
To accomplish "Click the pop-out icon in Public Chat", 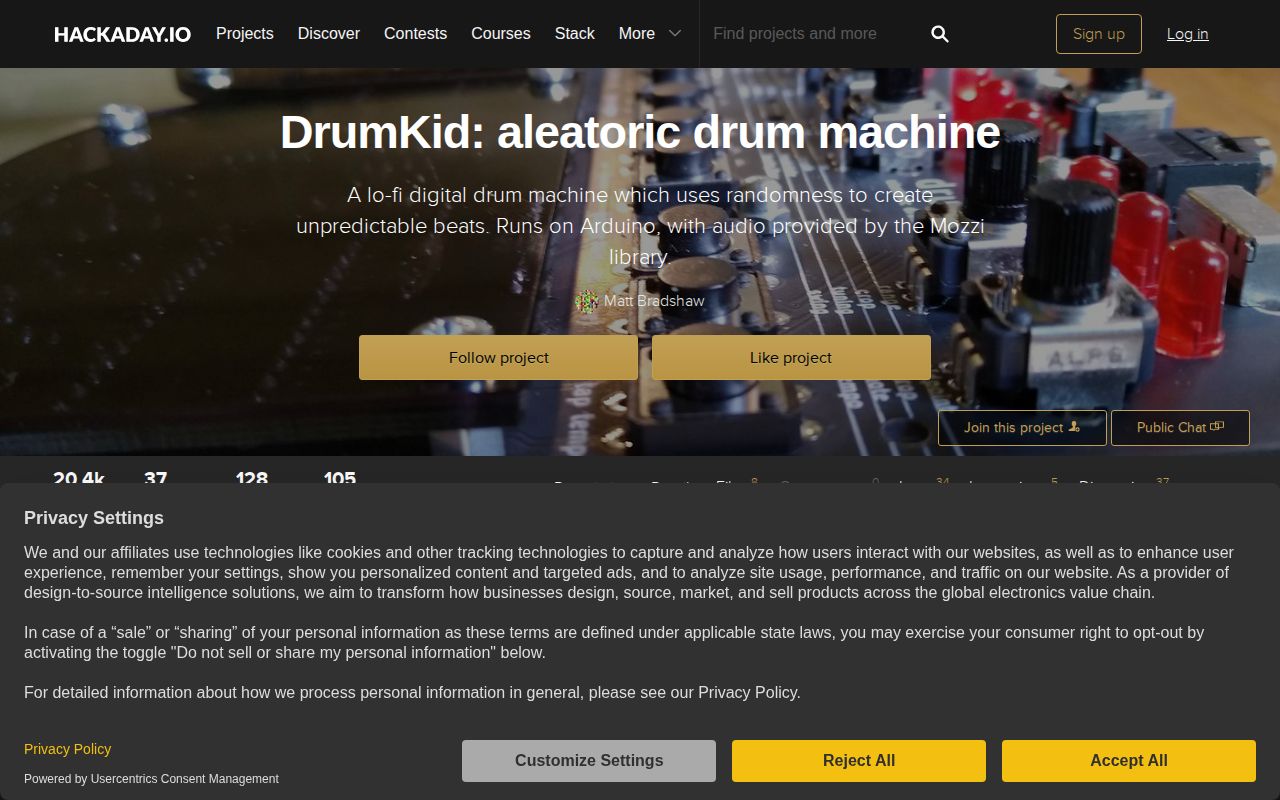I will pos(1217,427).
